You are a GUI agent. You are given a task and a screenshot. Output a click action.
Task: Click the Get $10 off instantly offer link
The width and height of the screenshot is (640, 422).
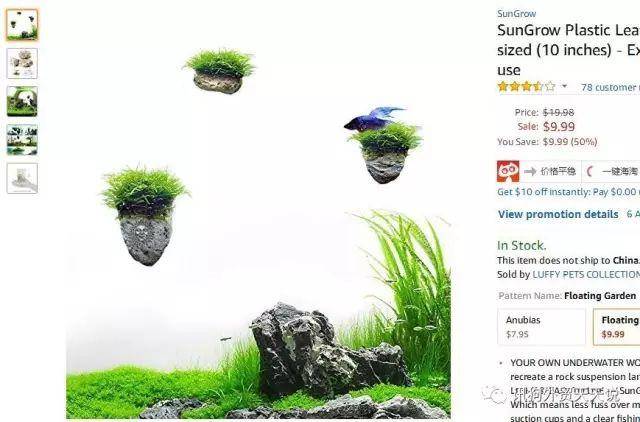pos(569,192)
